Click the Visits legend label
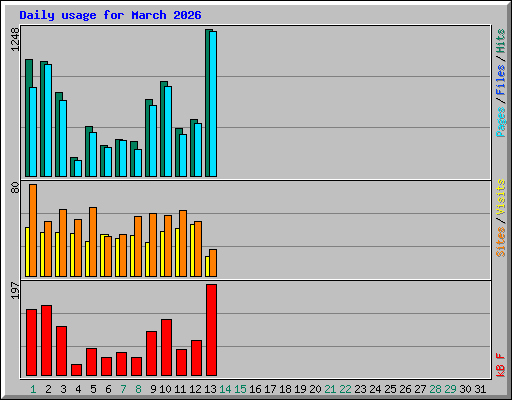Image resolution: width=512 pixels, height=400 pixels. pos(500,197)
